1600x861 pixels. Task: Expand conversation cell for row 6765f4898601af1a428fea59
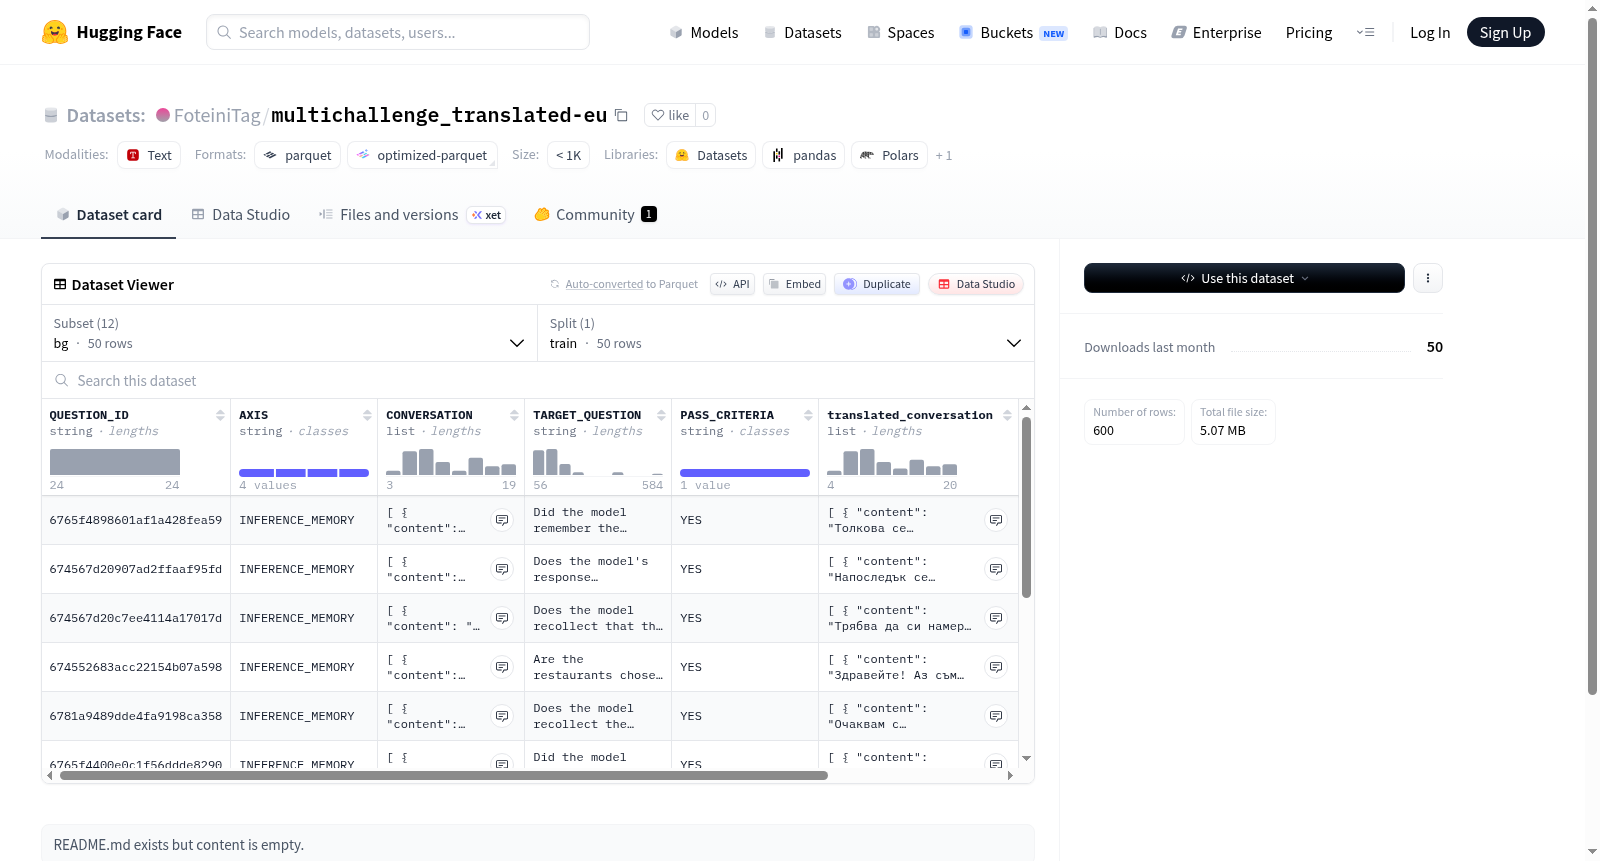pos(502,520)
